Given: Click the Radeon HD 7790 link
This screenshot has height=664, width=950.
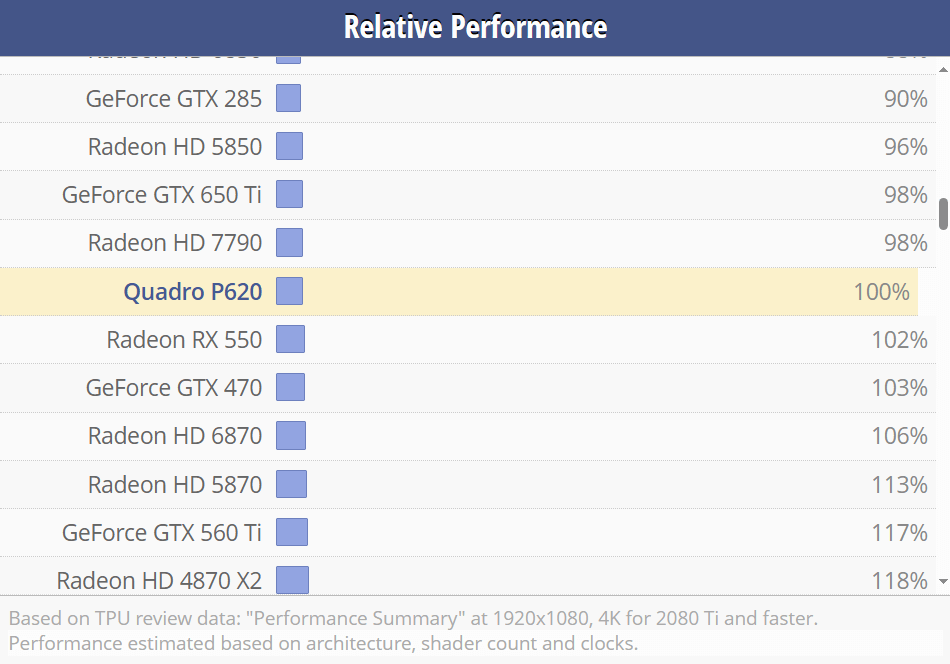Looking at the screenshot, I should (x=175, y=243).
